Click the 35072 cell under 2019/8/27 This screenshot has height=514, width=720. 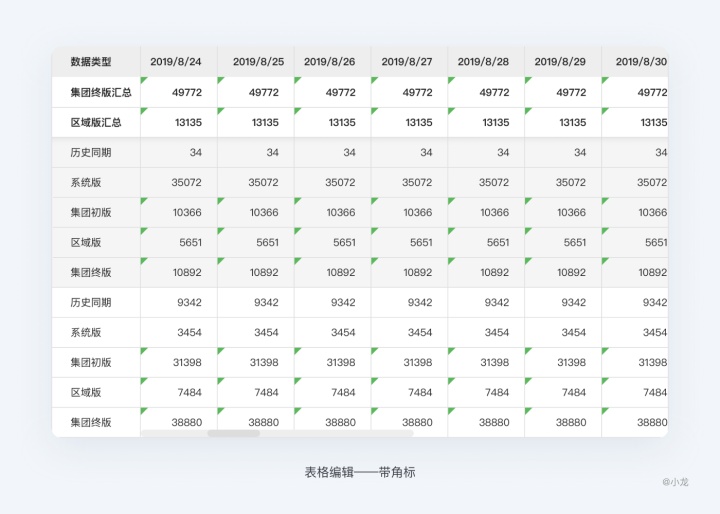coord(410,182)
